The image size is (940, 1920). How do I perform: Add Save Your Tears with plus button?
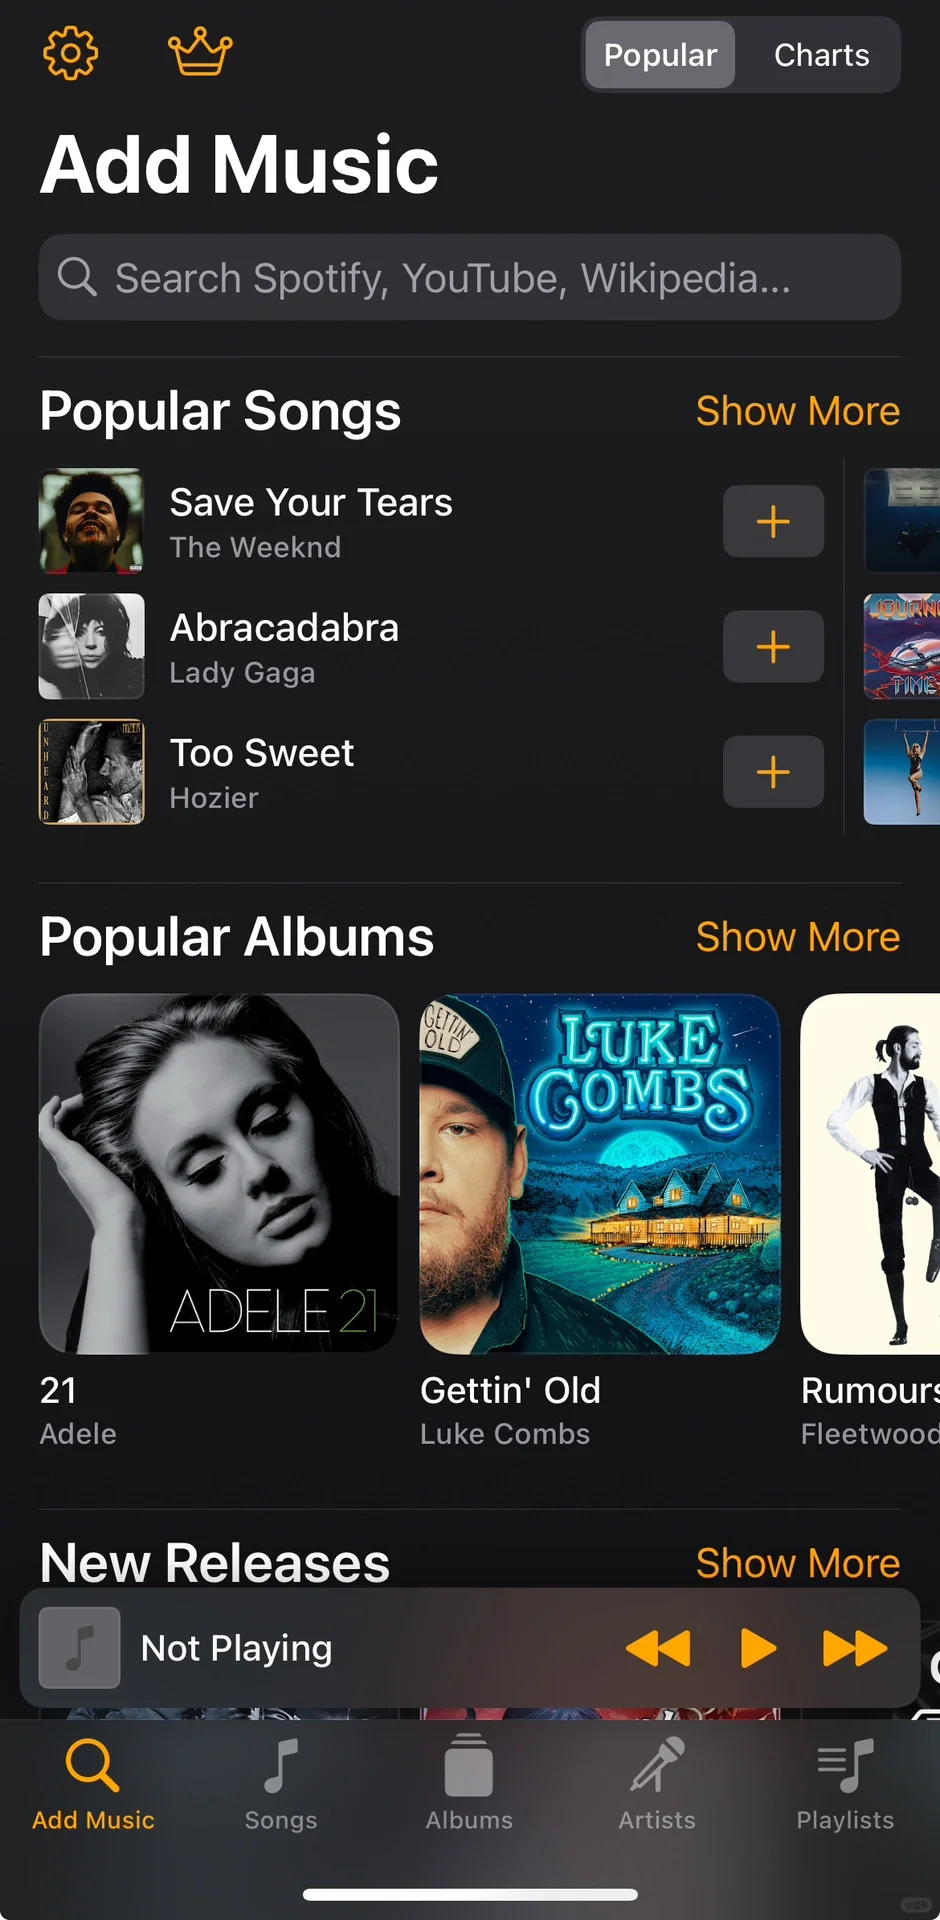(x=773, y=521)
